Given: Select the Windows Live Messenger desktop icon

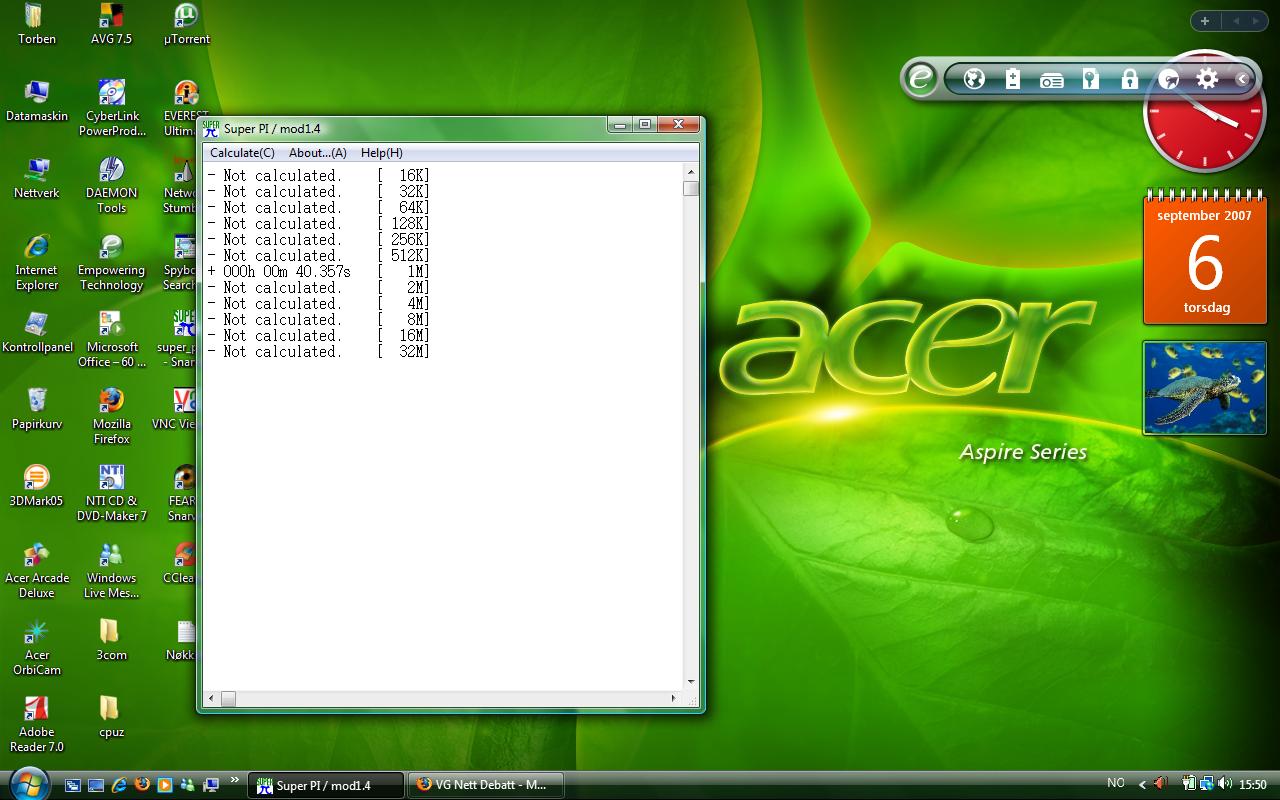Looking at the screenshot, I should coord(112,570).
